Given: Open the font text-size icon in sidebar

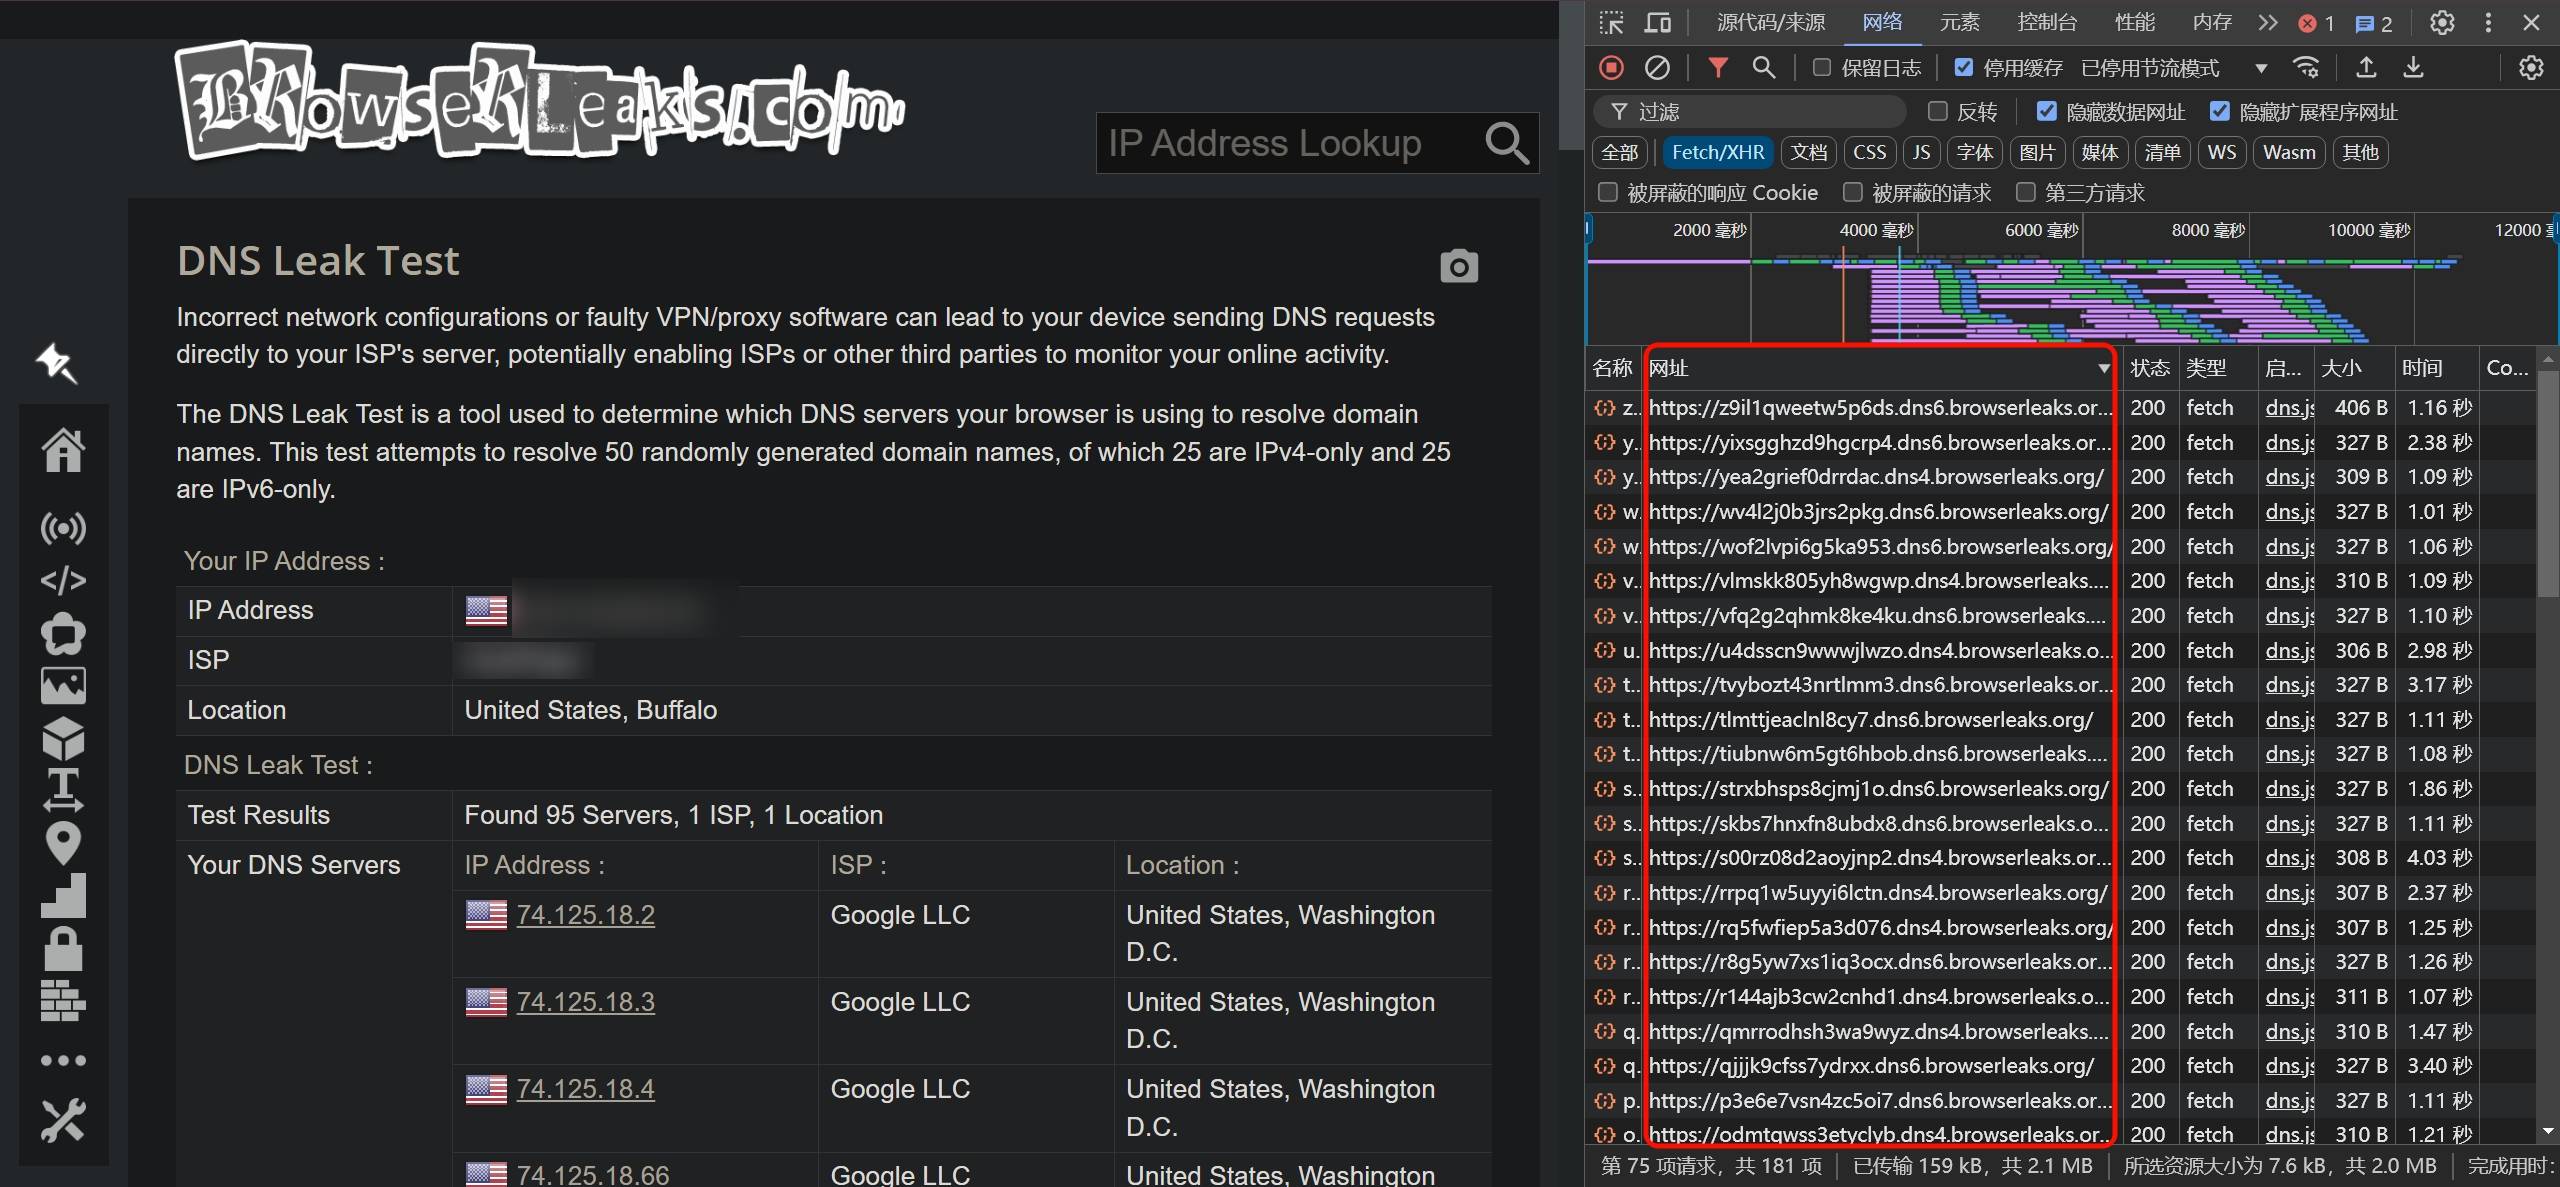Looking at the screenshot, I should pyautogui.click(x=63, y=790).
